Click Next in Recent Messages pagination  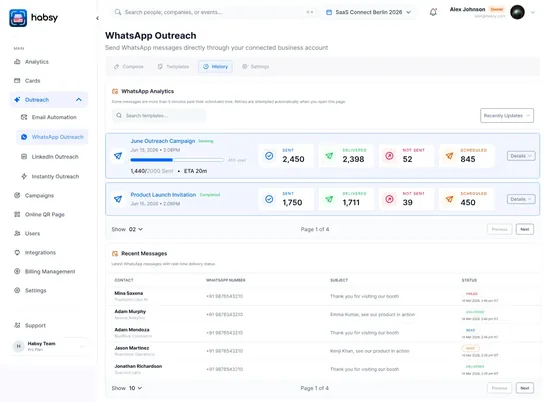tap(525, 388)
